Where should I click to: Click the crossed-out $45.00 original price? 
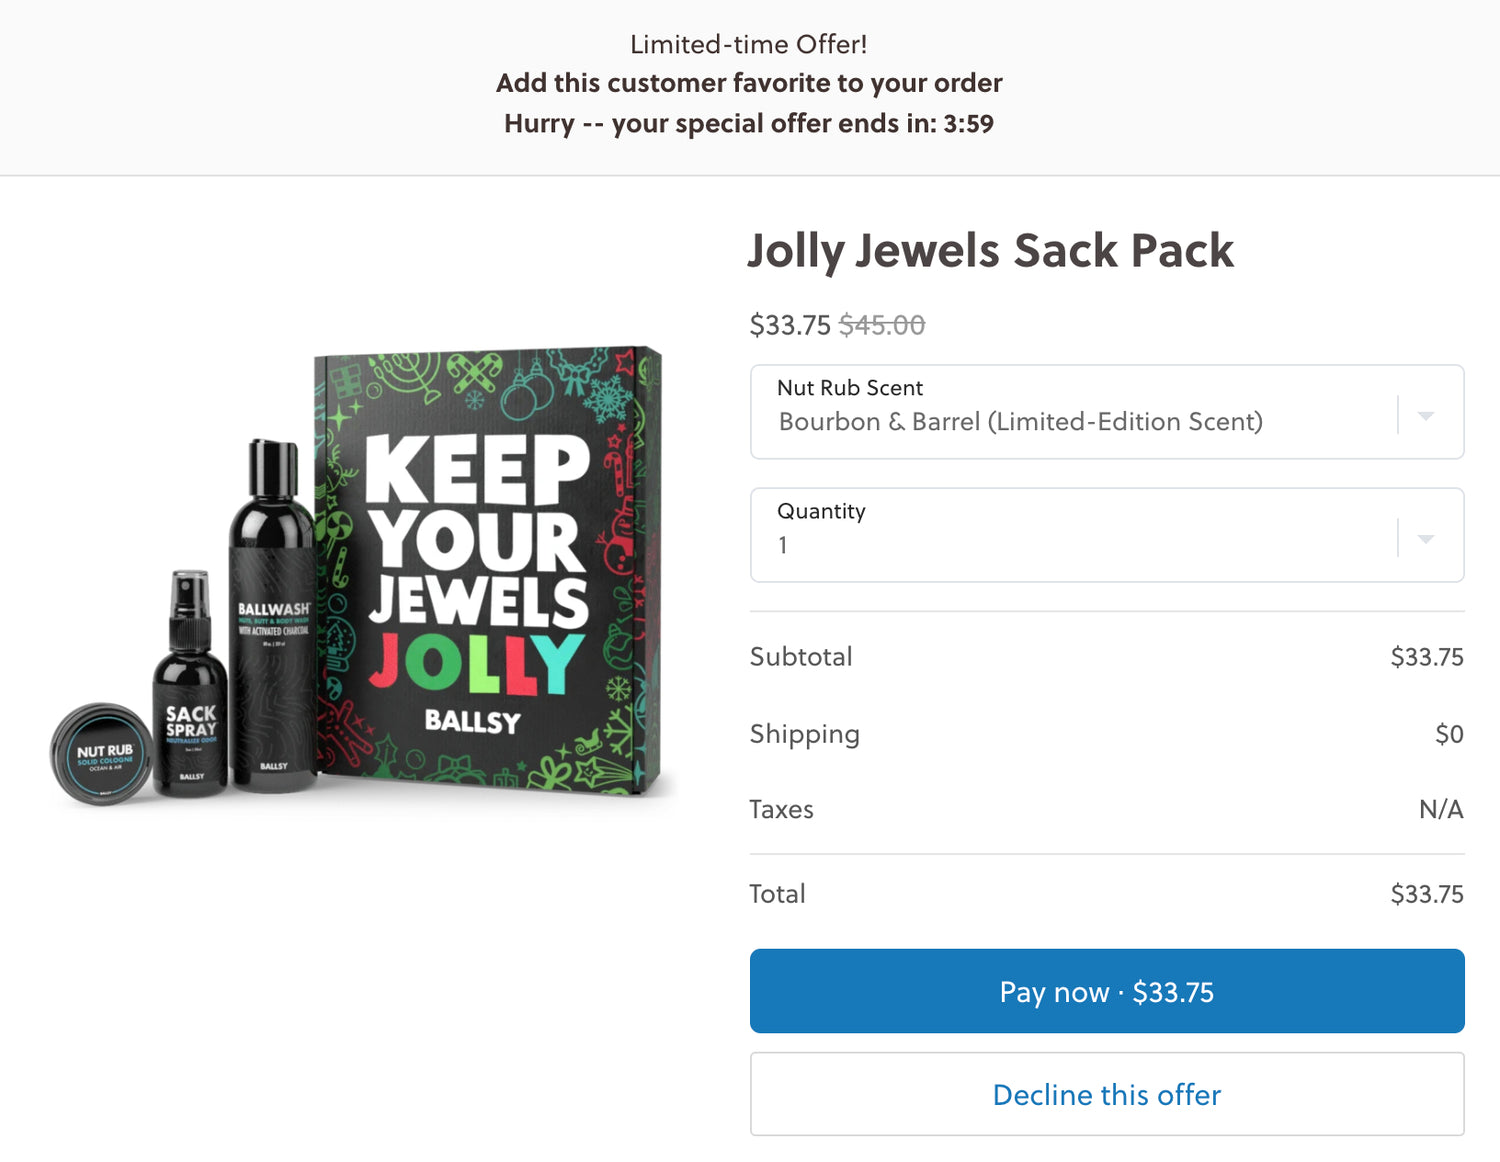(881, 325)
